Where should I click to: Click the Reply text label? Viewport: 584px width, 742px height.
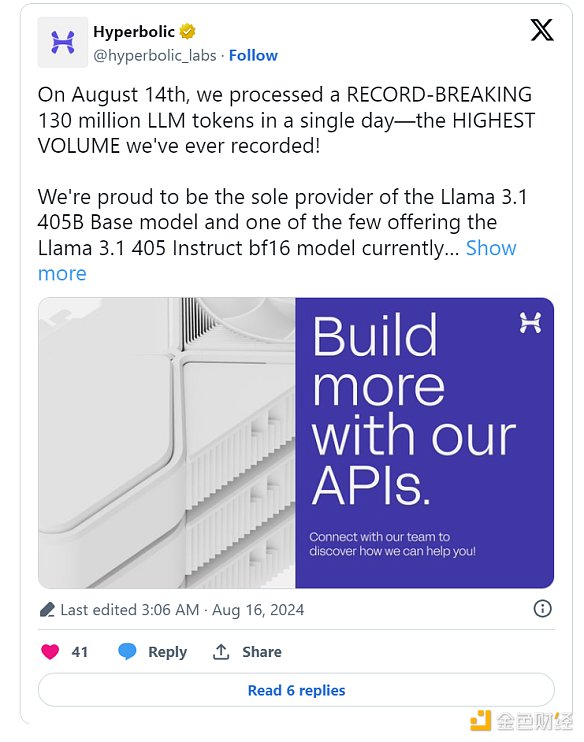168,652
